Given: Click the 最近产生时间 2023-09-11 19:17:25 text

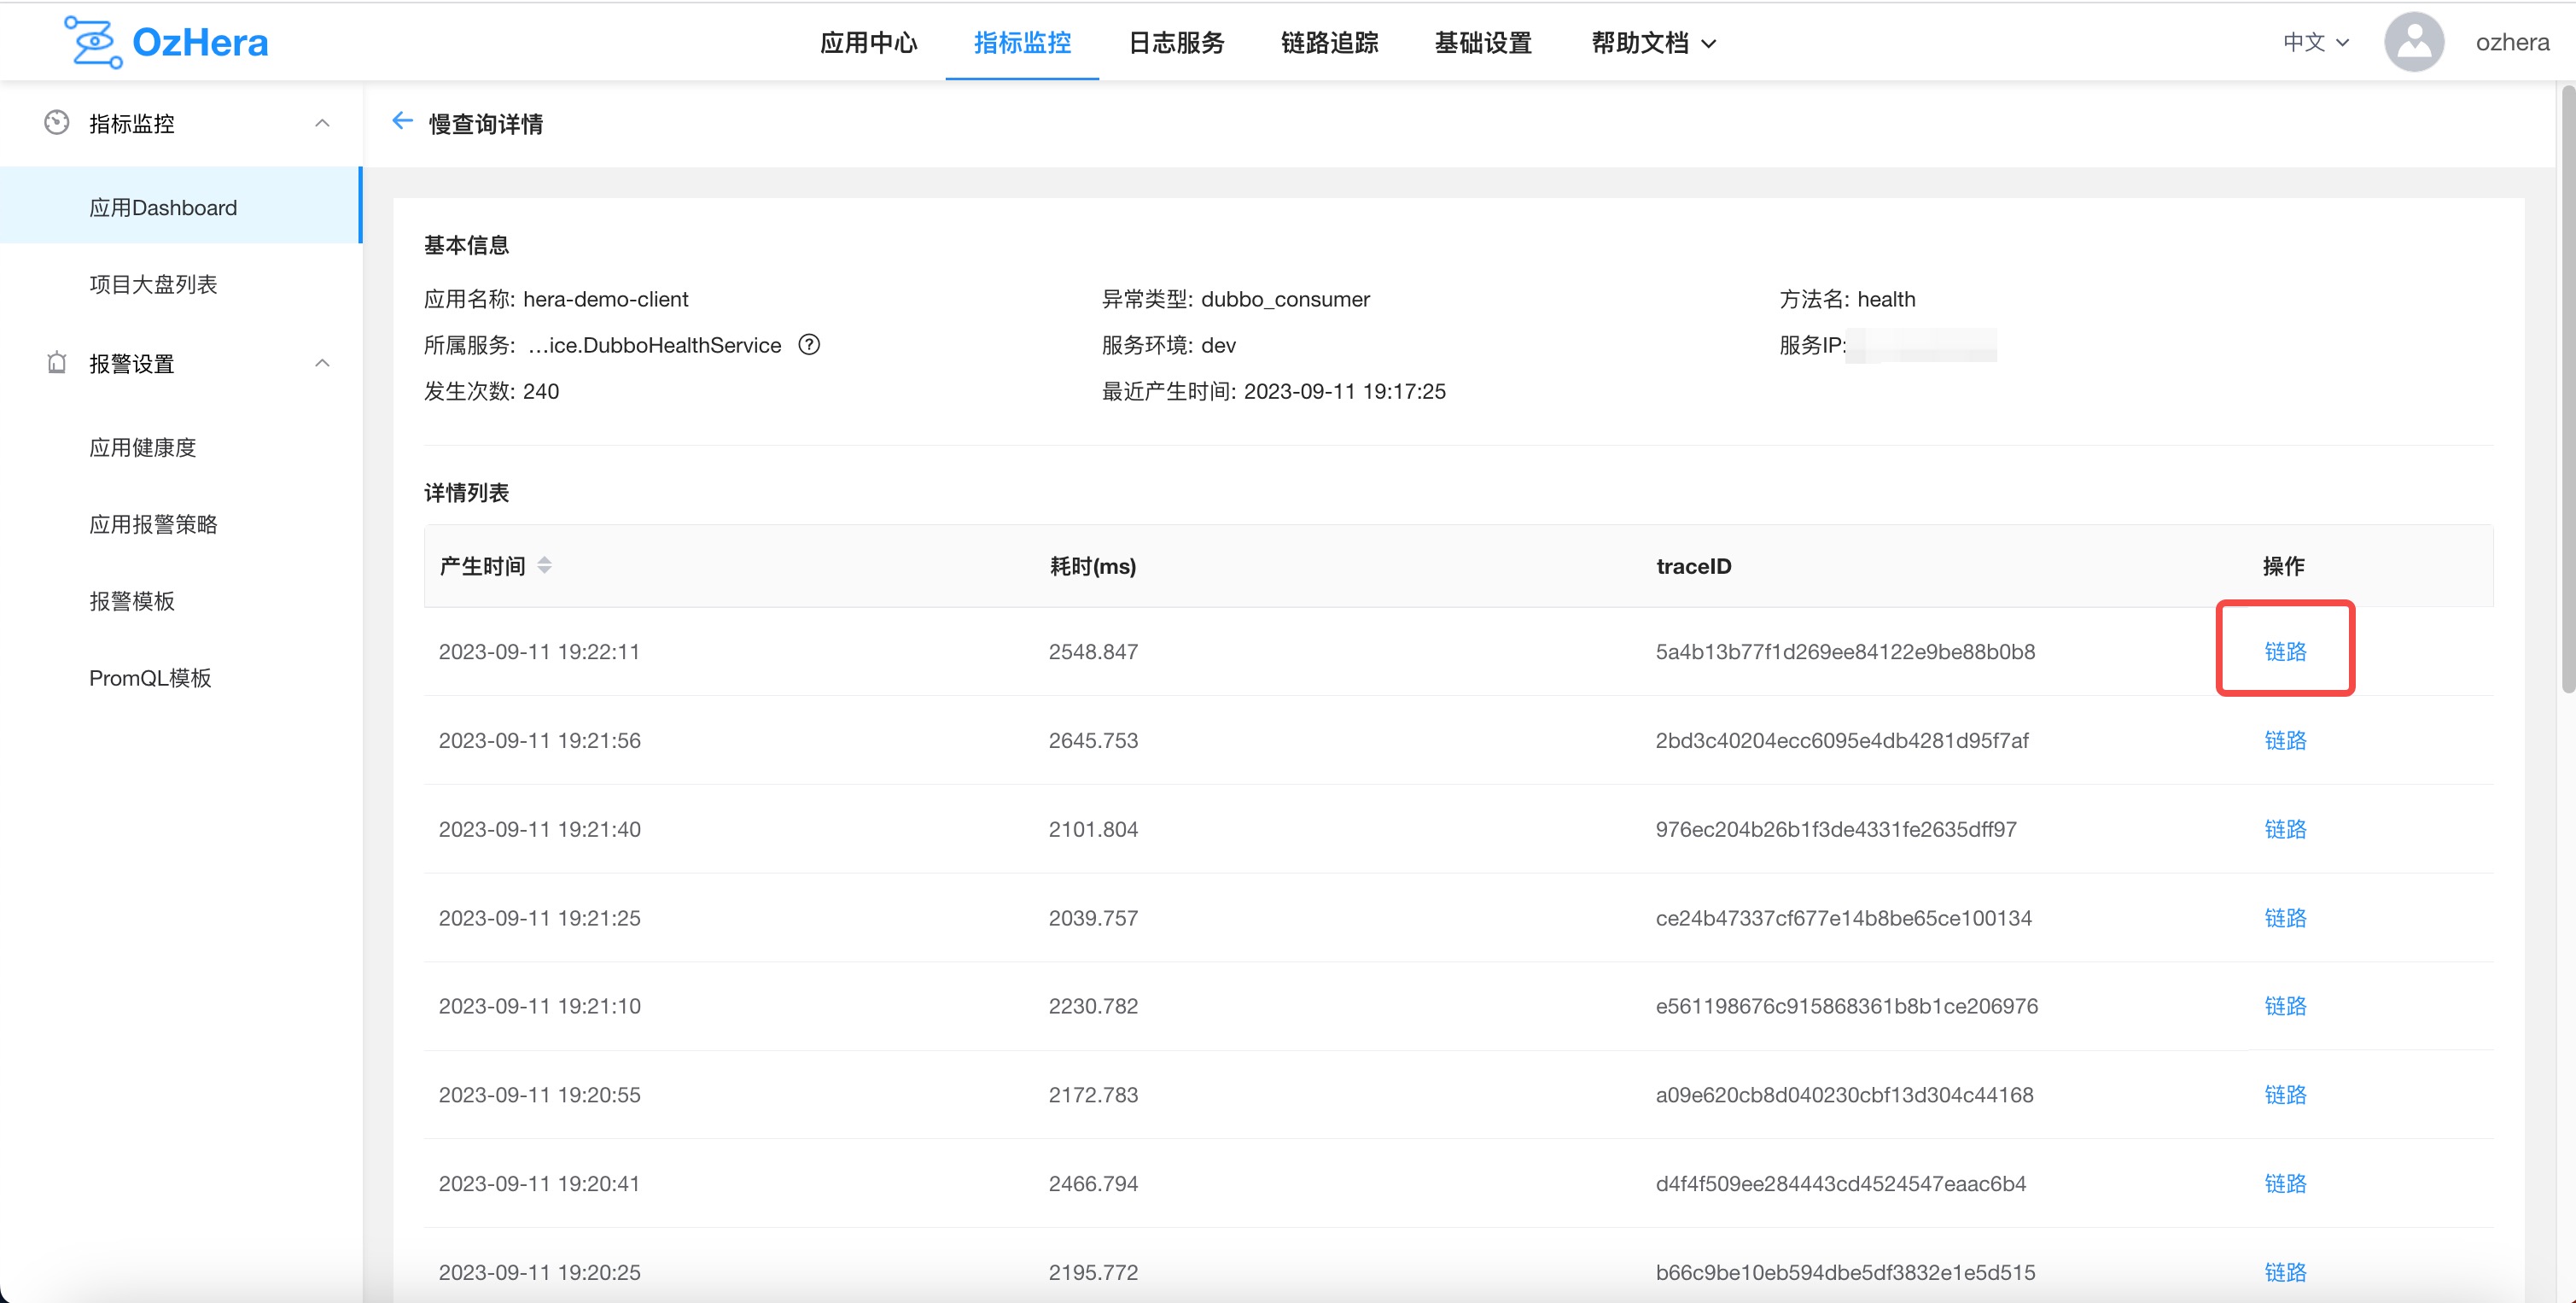Looking at the screenshot, I should [x=1273, y=391].
